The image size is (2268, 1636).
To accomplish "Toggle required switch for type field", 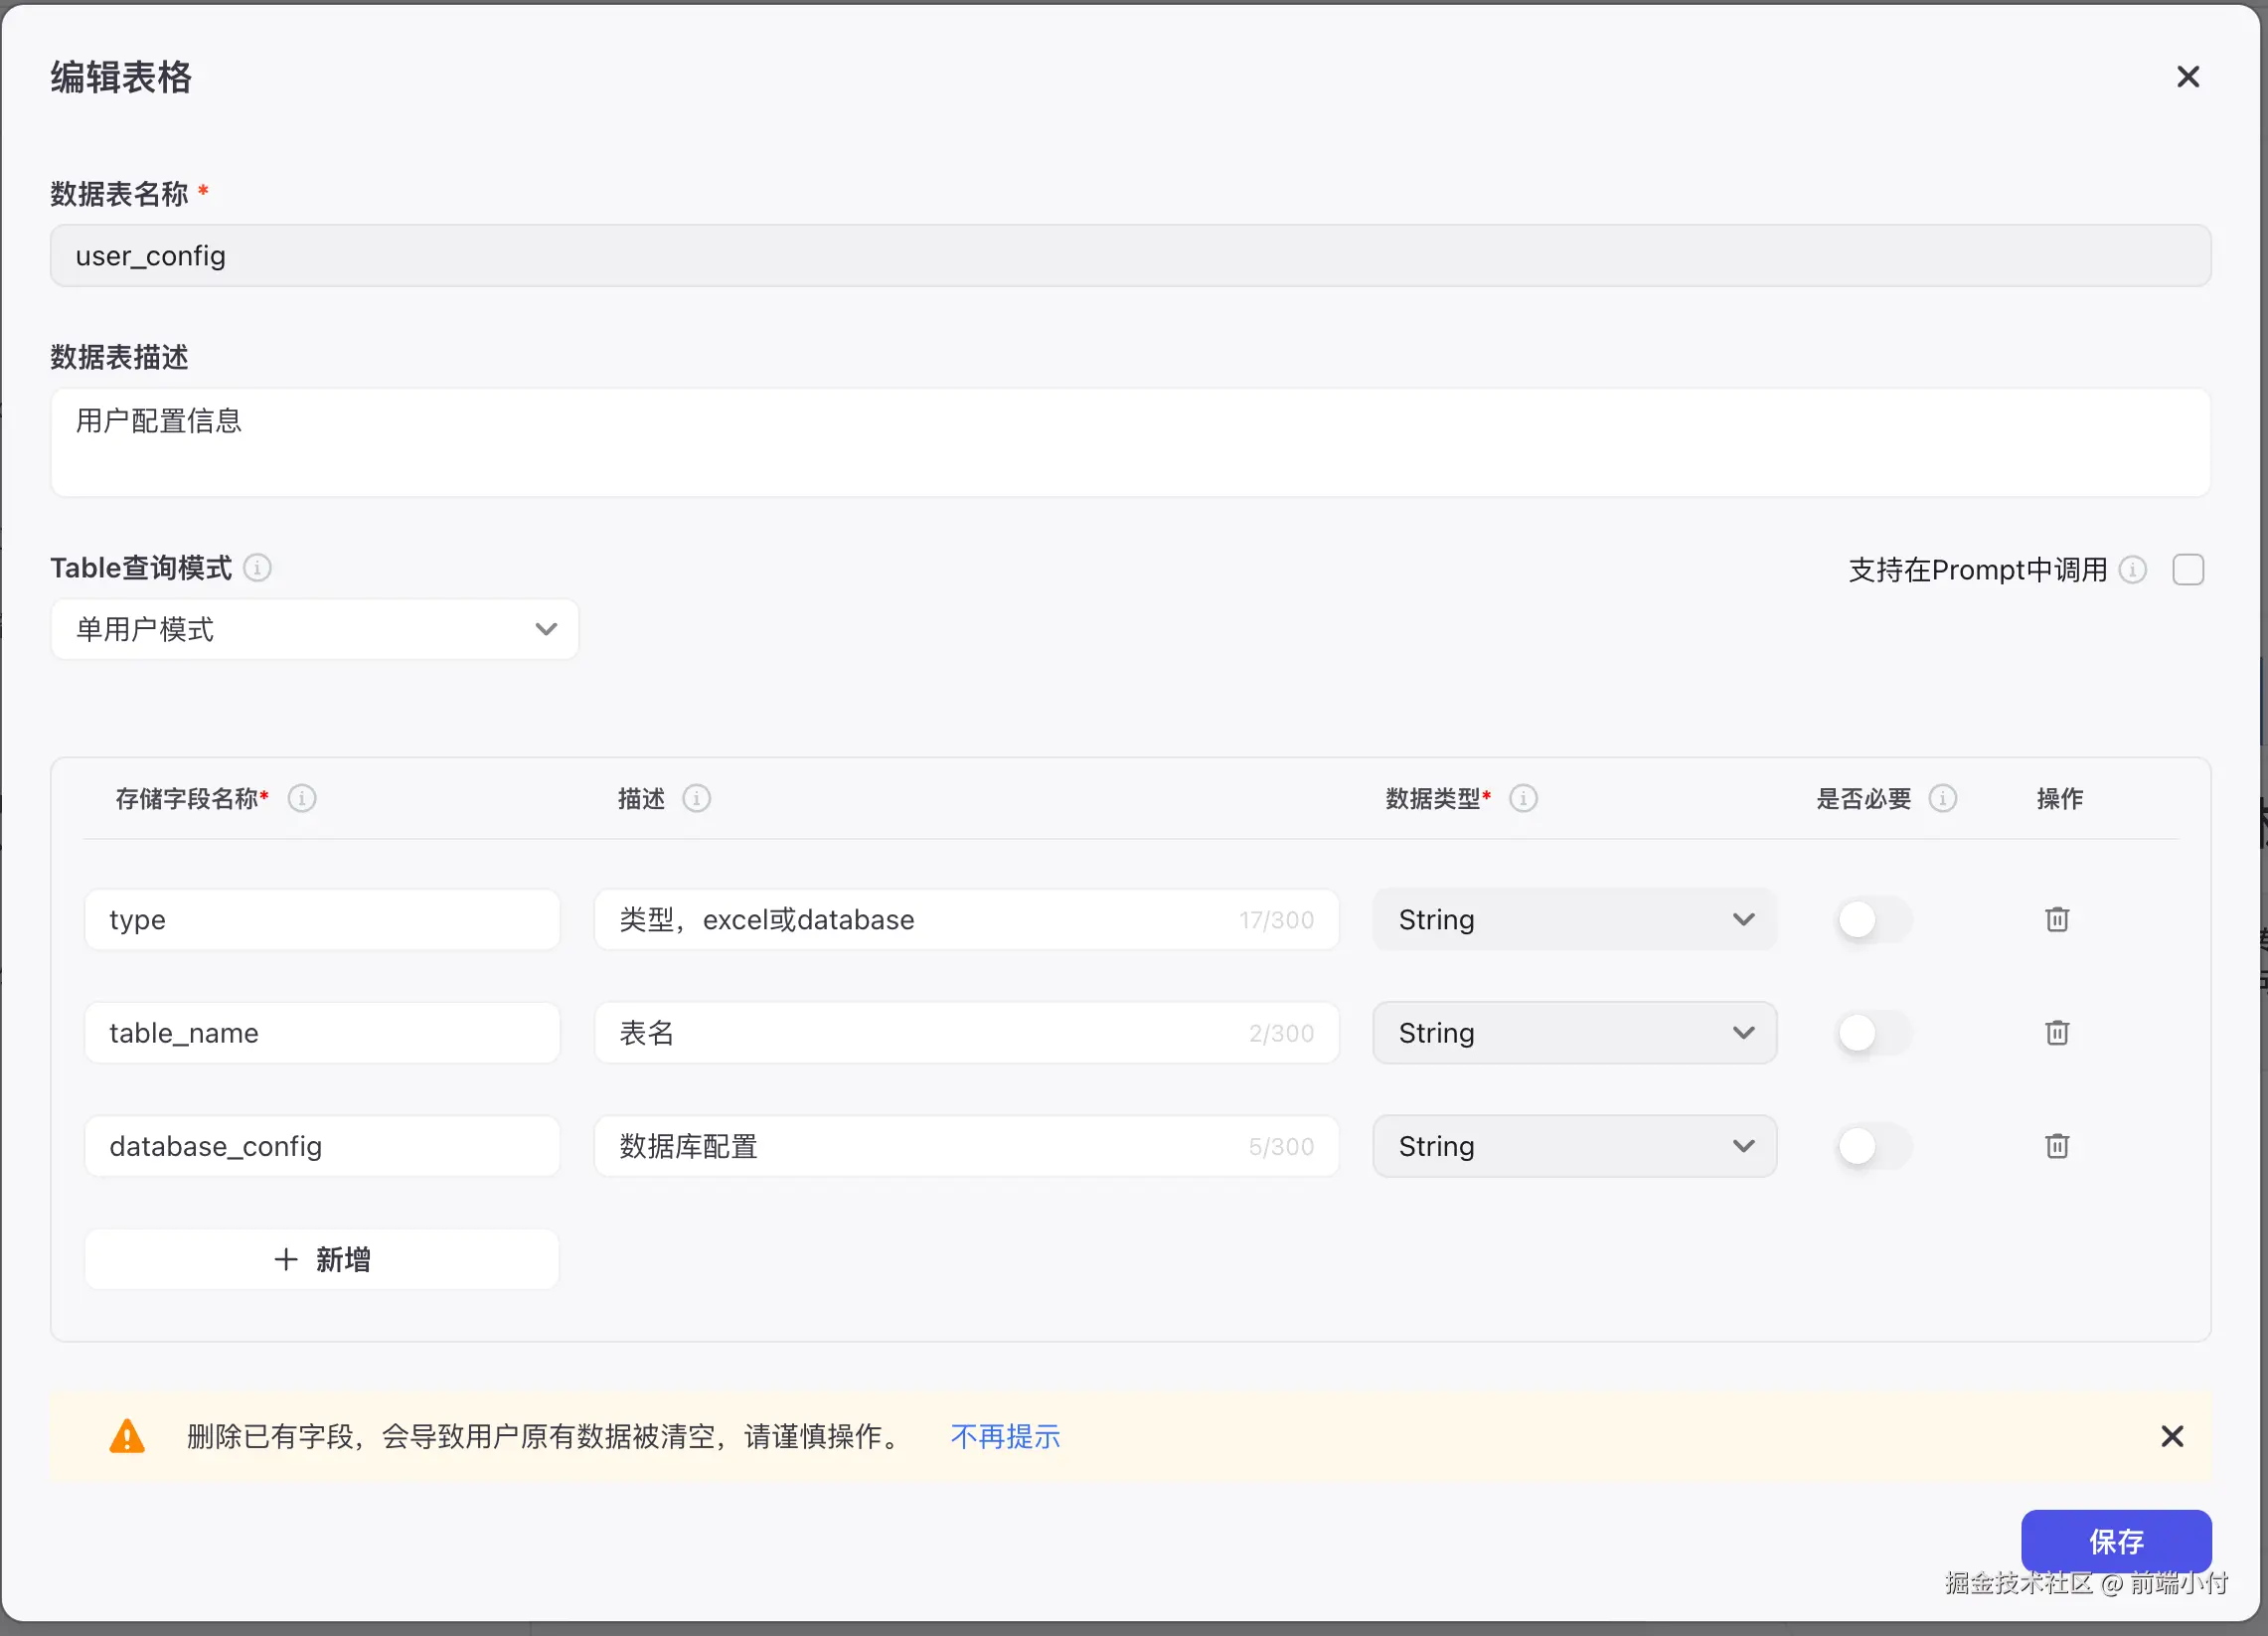I will [1873, 919].
